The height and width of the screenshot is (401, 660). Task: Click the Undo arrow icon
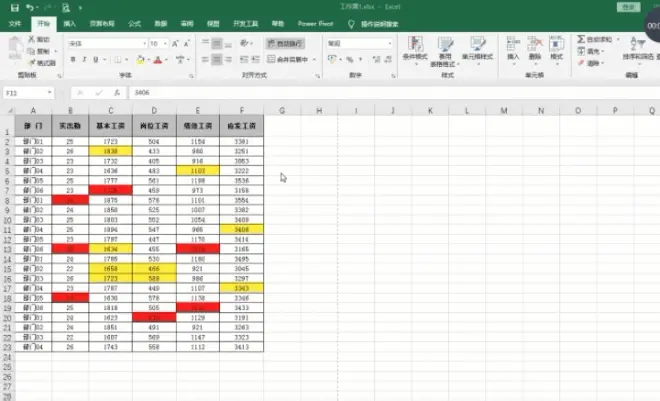29,8
